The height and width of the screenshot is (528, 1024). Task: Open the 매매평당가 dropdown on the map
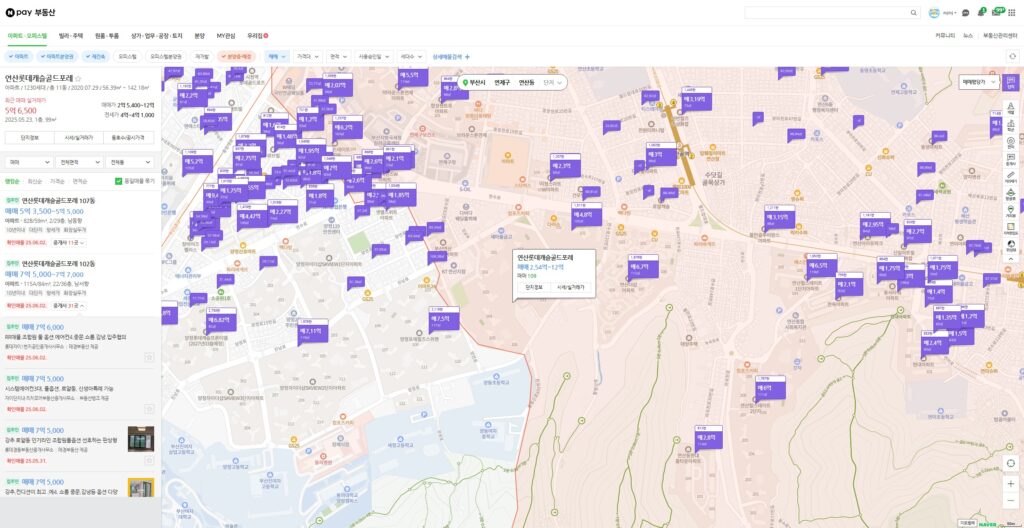979,82
